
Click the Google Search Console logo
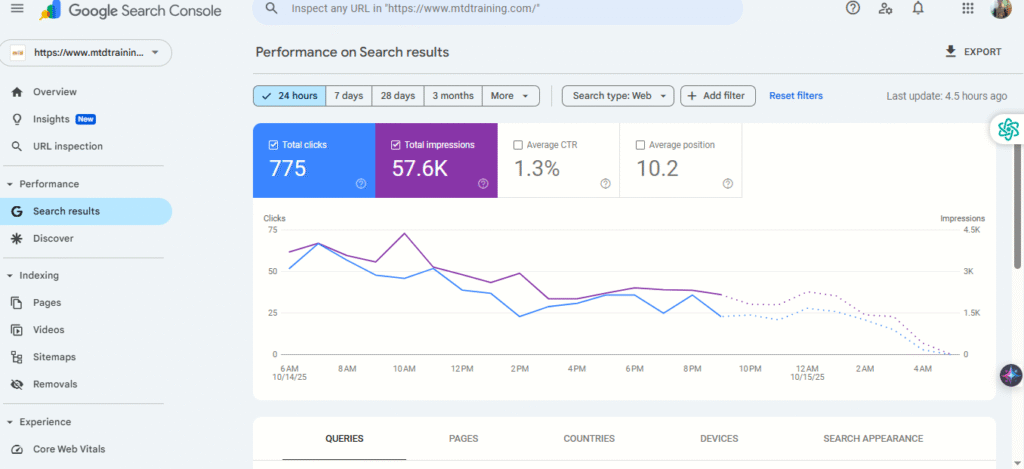[x=130, y=10]
